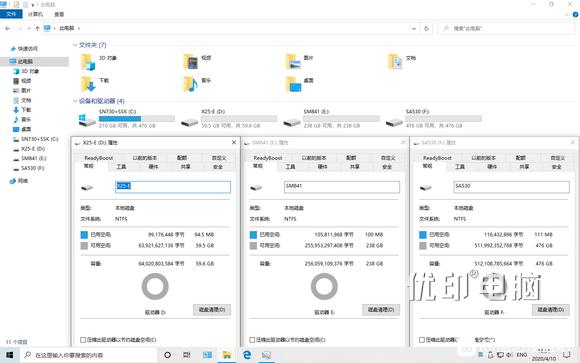Screen dimensions: 580x363
Task: Click the D: drive usage bar in main pane
Action: [x=239, y=118]
